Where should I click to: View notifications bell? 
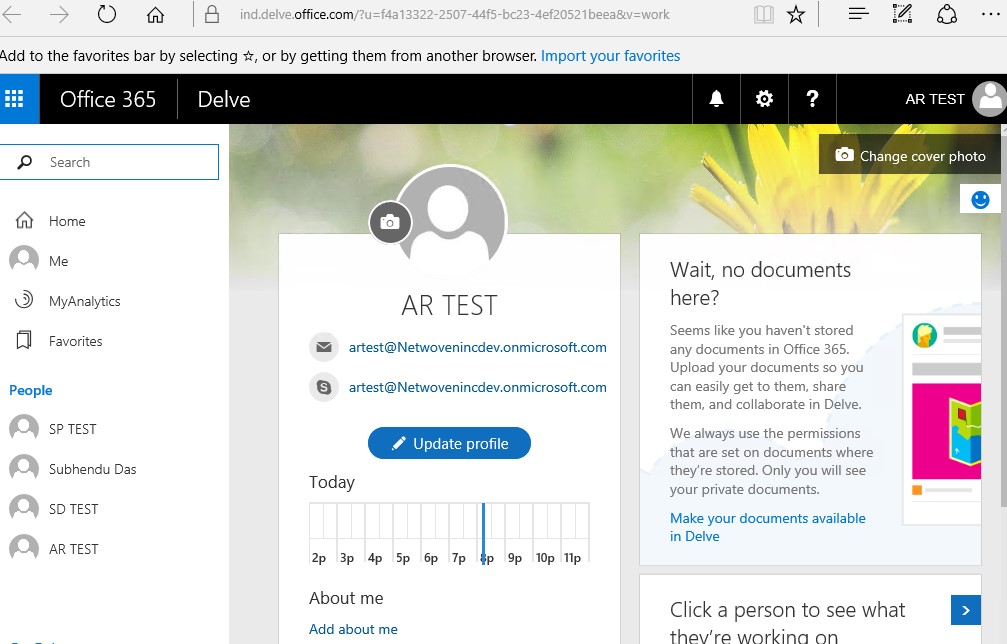716,99
